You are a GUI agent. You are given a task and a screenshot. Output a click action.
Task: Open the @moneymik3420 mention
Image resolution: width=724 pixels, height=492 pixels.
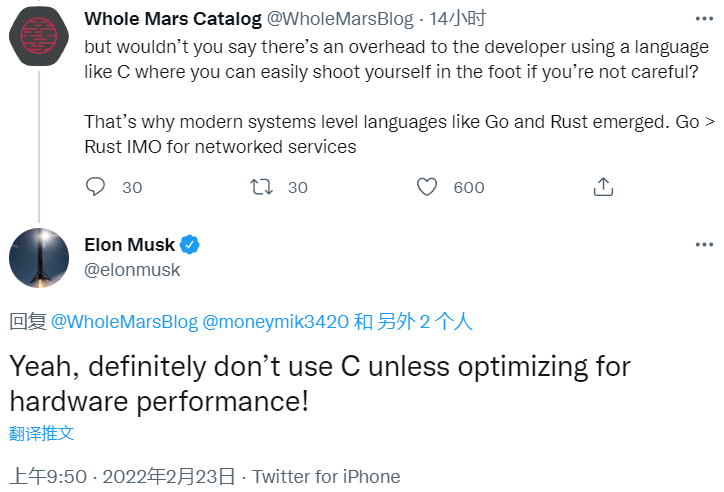point(275,322)
